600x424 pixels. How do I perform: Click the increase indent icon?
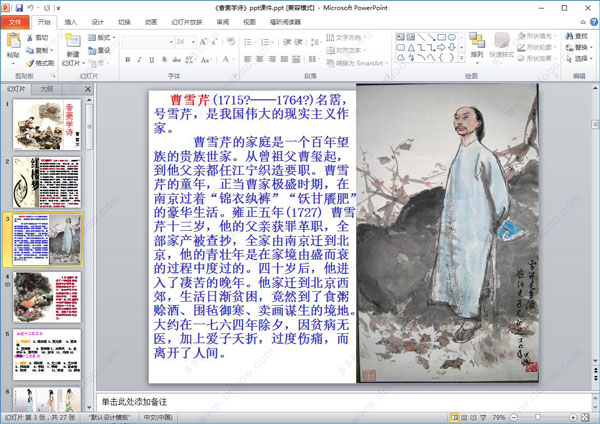(x=298, y=42)
